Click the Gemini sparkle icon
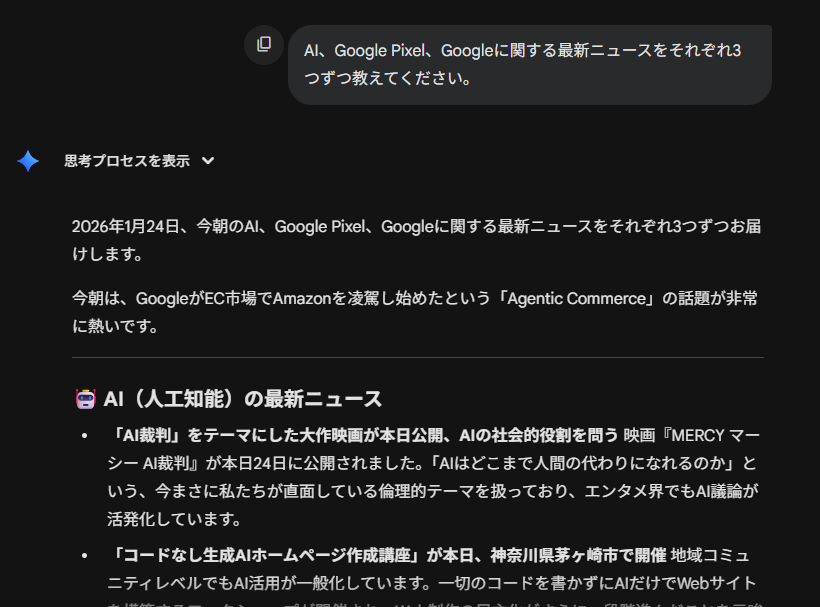Screen dimensions: 820x607 tap(28, 161)
